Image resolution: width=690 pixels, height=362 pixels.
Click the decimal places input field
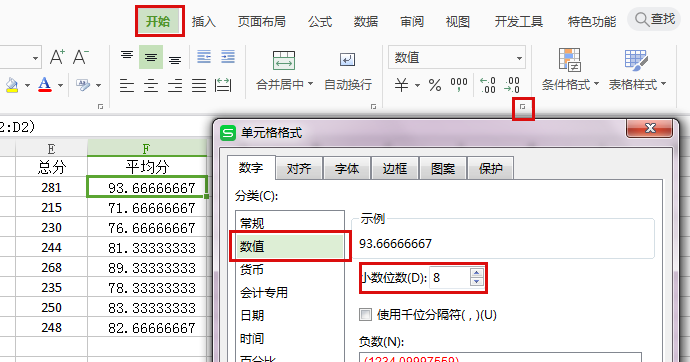coord(450,278)
